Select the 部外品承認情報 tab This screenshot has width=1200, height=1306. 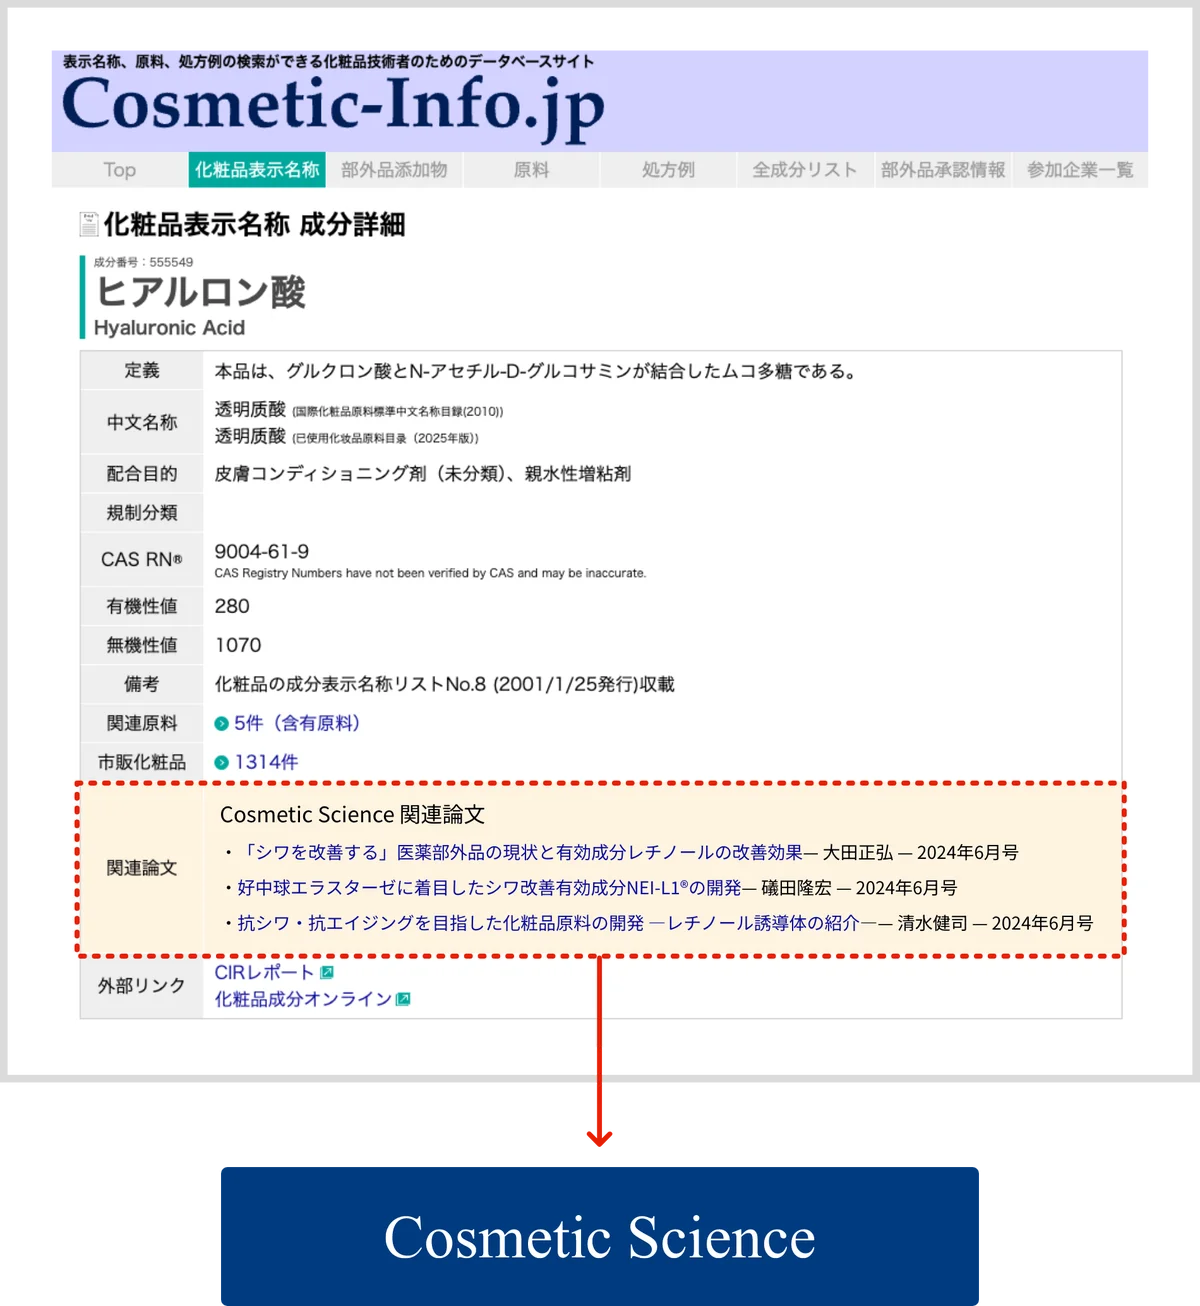click(x=943, y=170)
